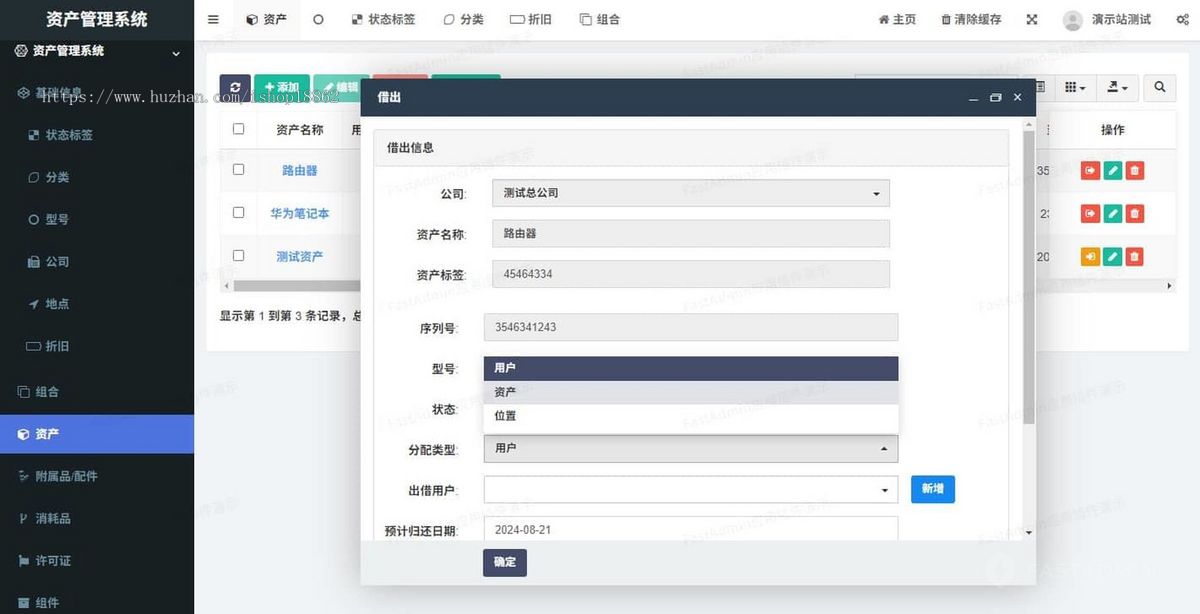This screenshot has height=614, width=1200.
Task: Edit the 华为笔记本 row with the green pencil icon
Action: (x=1112, y=213)
